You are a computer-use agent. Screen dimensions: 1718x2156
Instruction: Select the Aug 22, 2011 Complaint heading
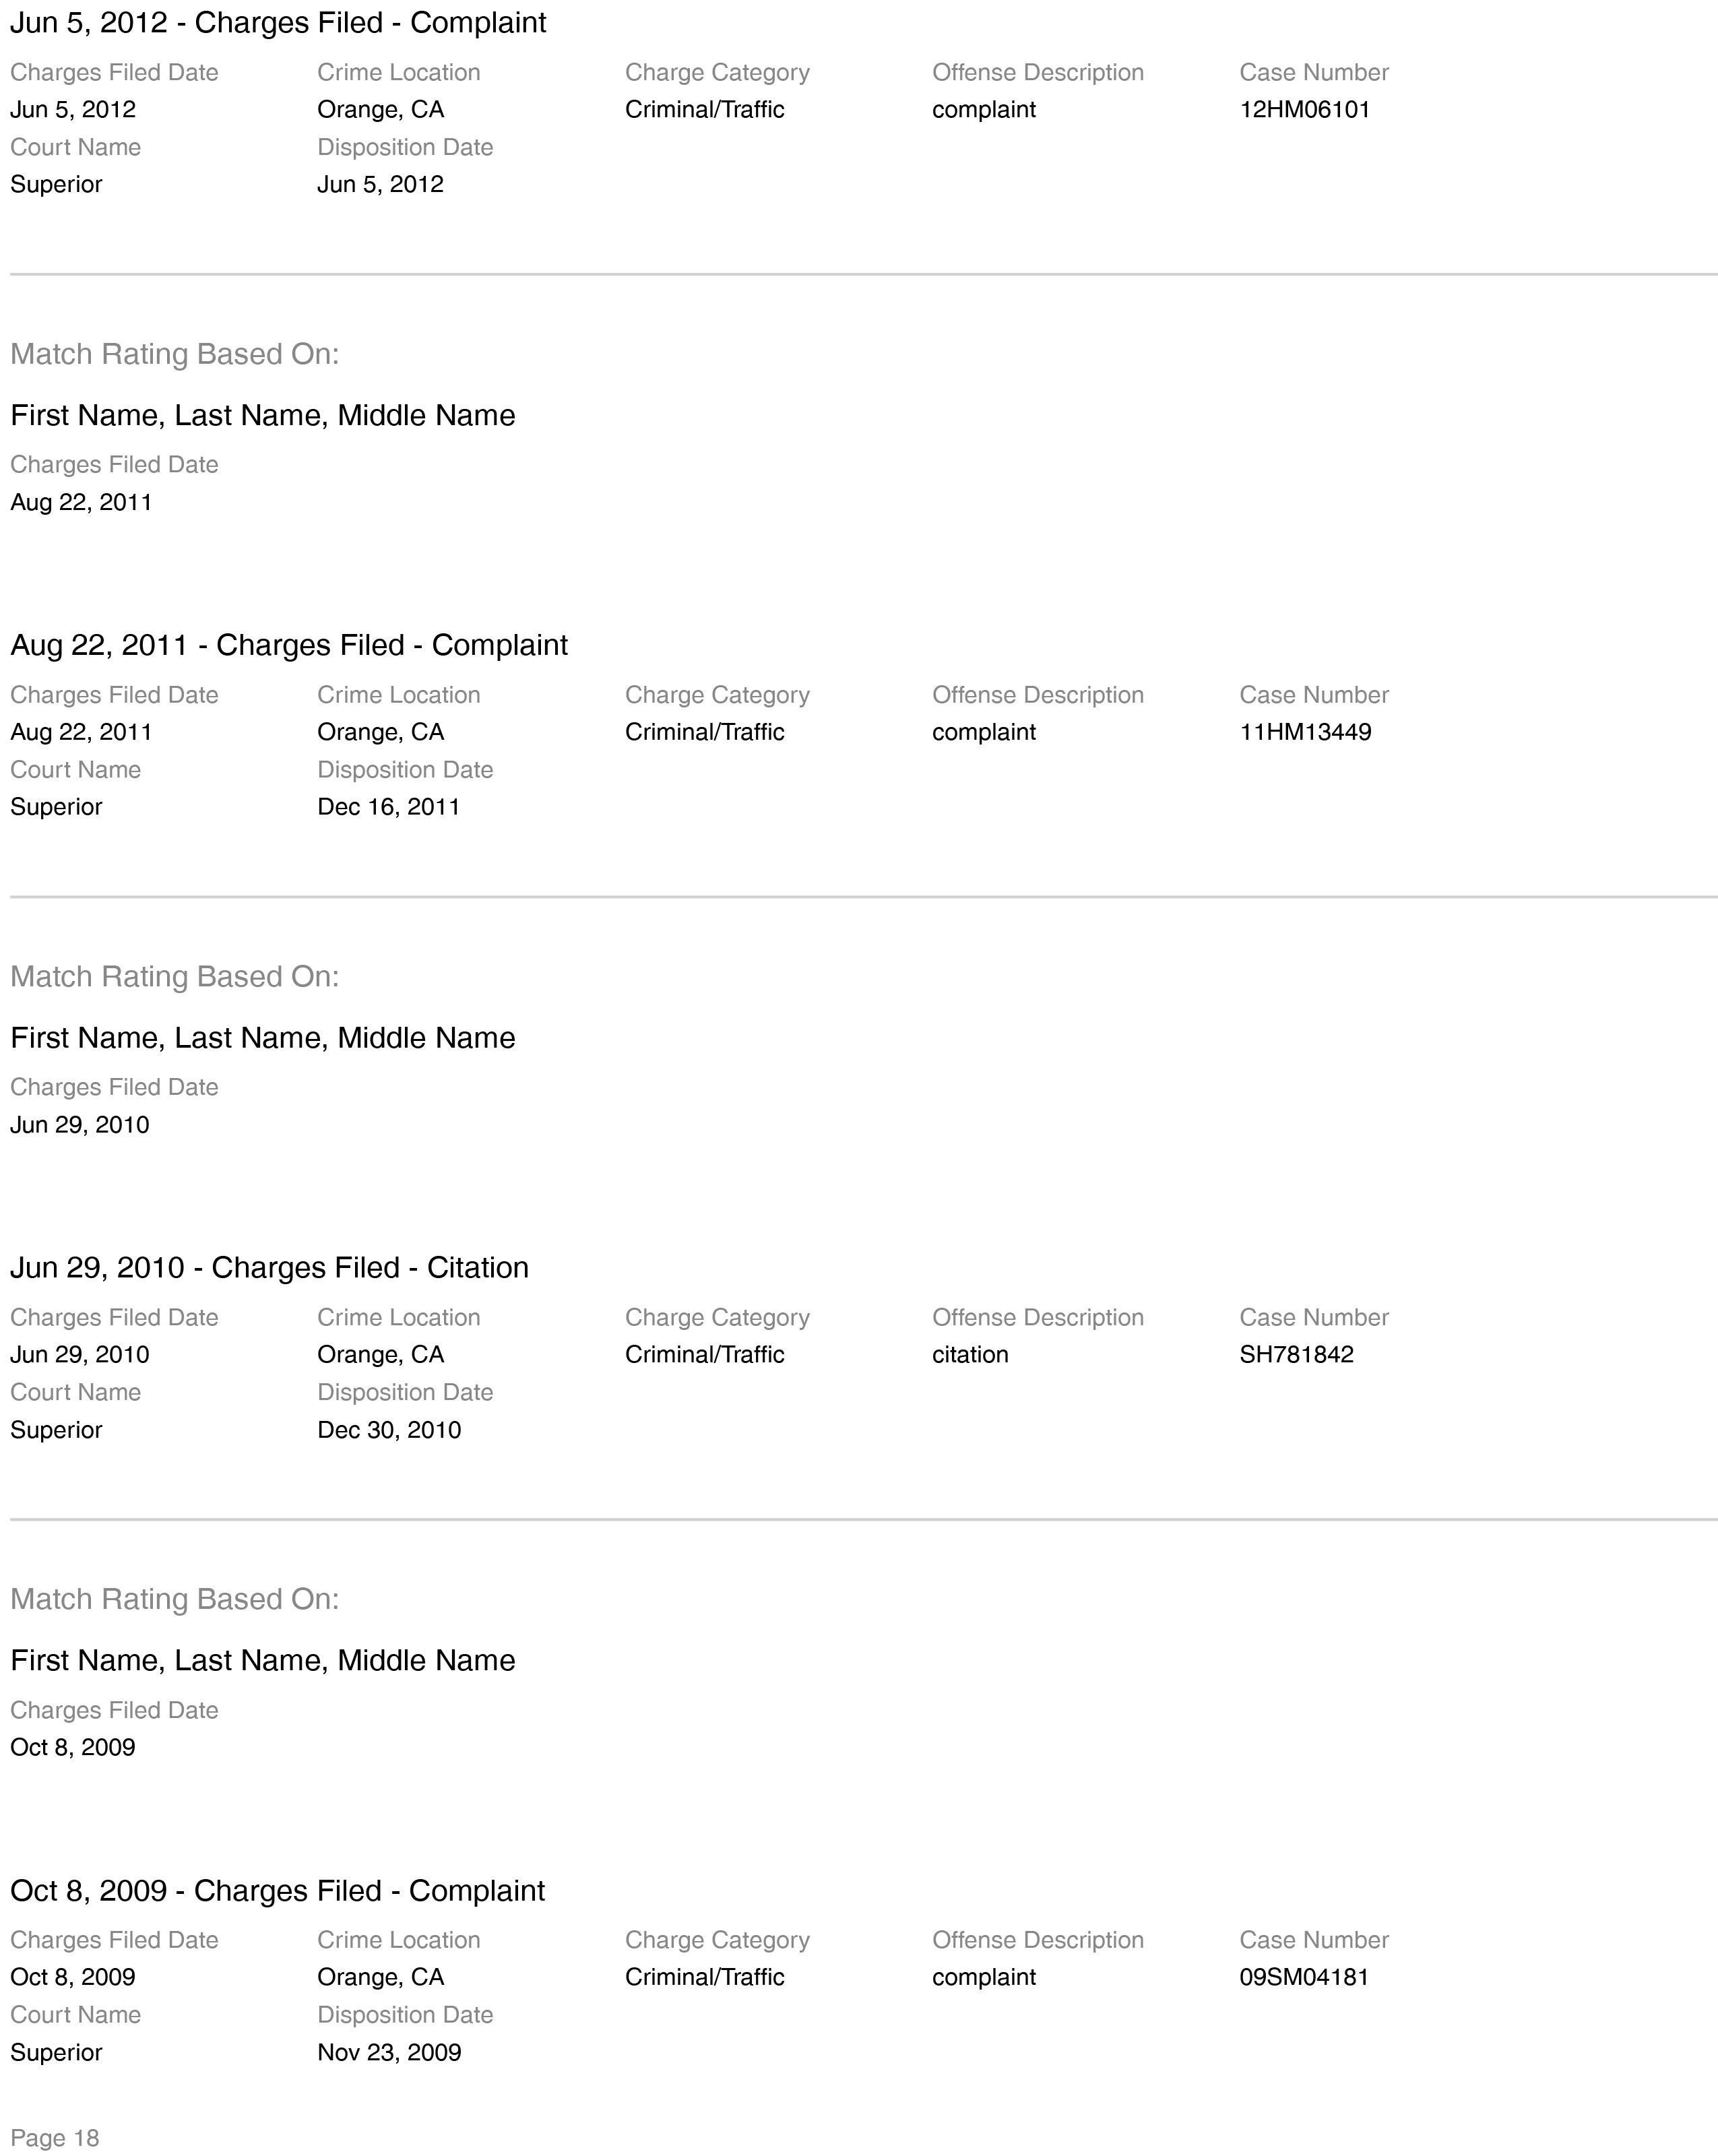click(289, 645)
